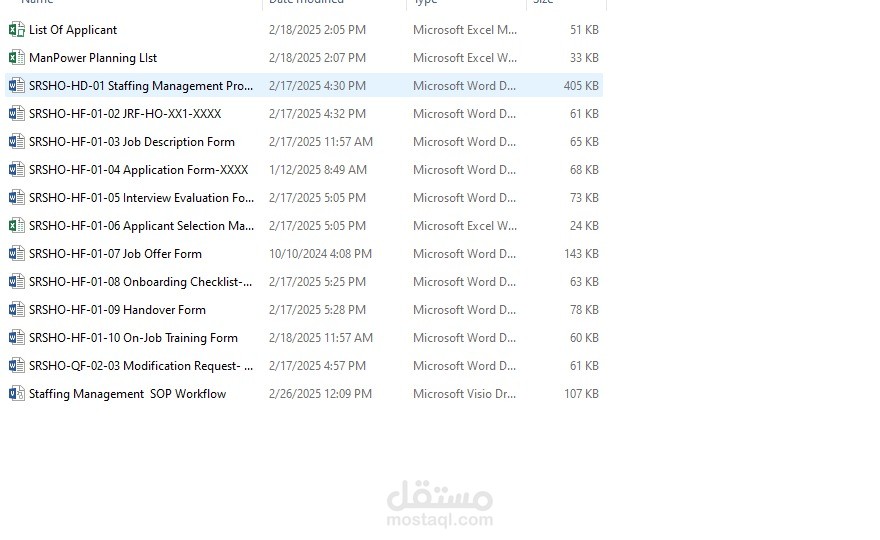
Task: Select SRSHO-HF-01-08 Onboarding Checklist name
Action: pos(141,282)
